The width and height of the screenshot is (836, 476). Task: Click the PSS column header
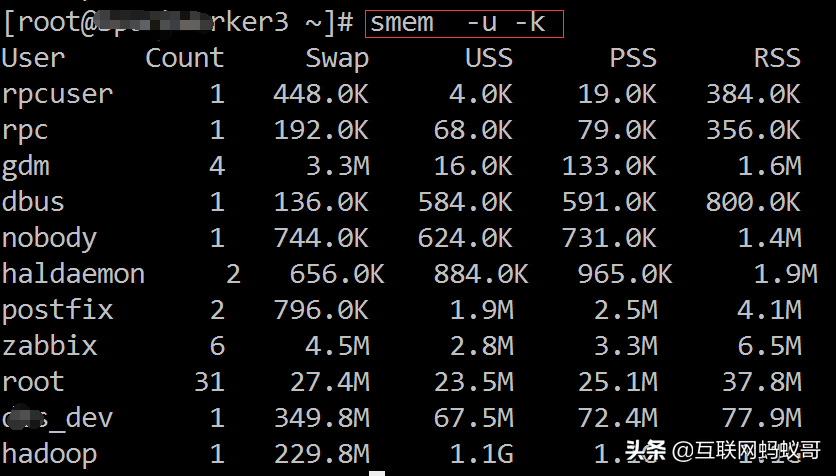click(x=632, y=58)
